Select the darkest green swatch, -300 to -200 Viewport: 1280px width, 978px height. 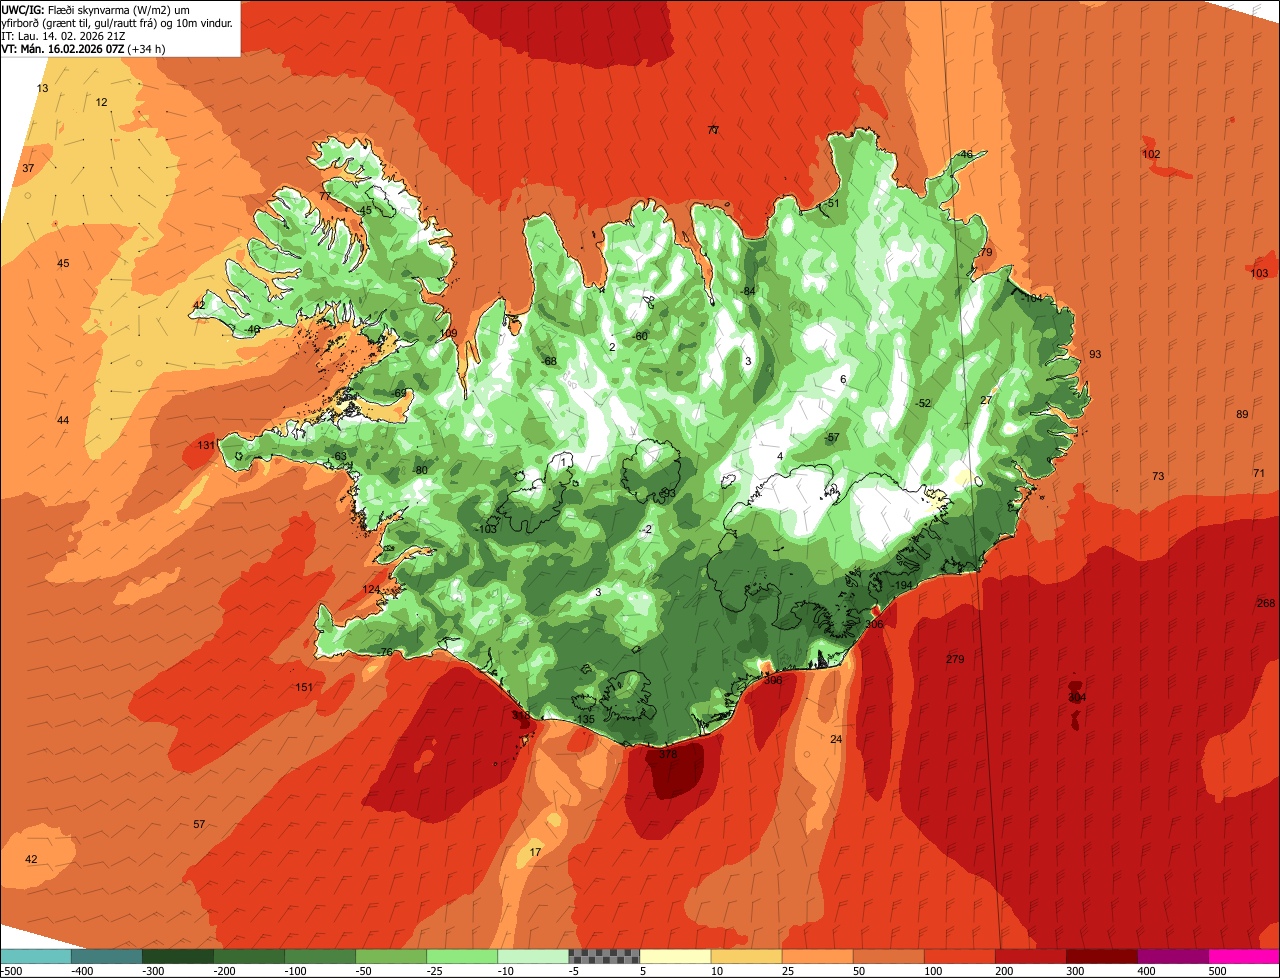pos(178,956)
